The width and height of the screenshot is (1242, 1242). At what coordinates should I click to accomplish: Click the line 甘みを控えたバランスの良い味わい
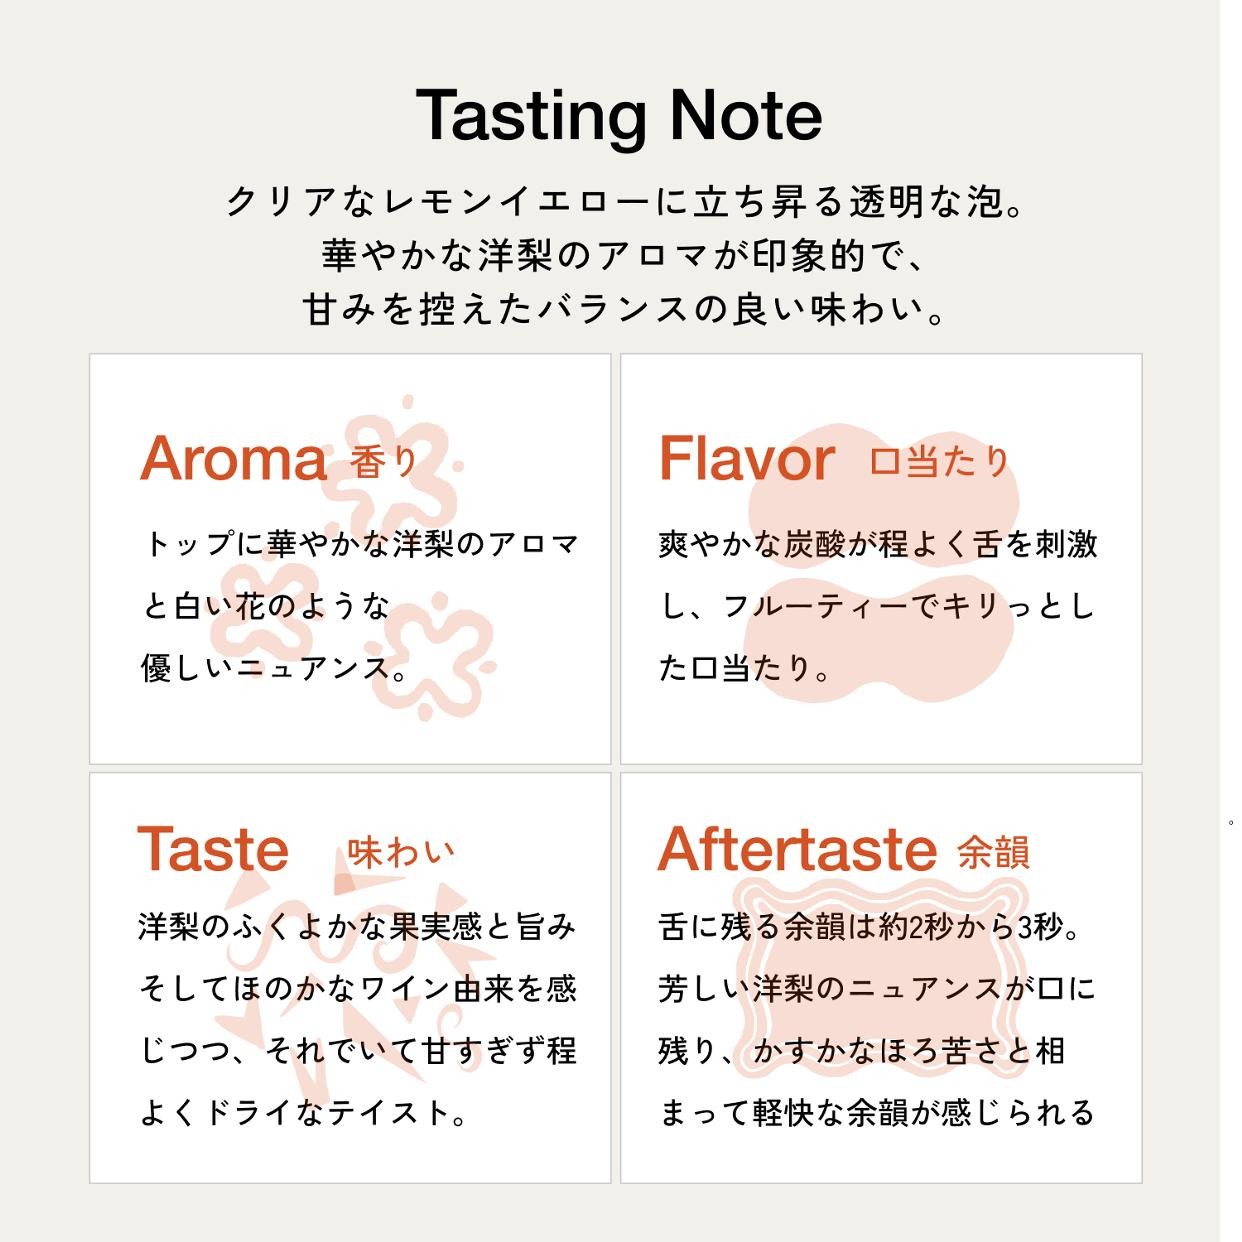click(626, 309)
